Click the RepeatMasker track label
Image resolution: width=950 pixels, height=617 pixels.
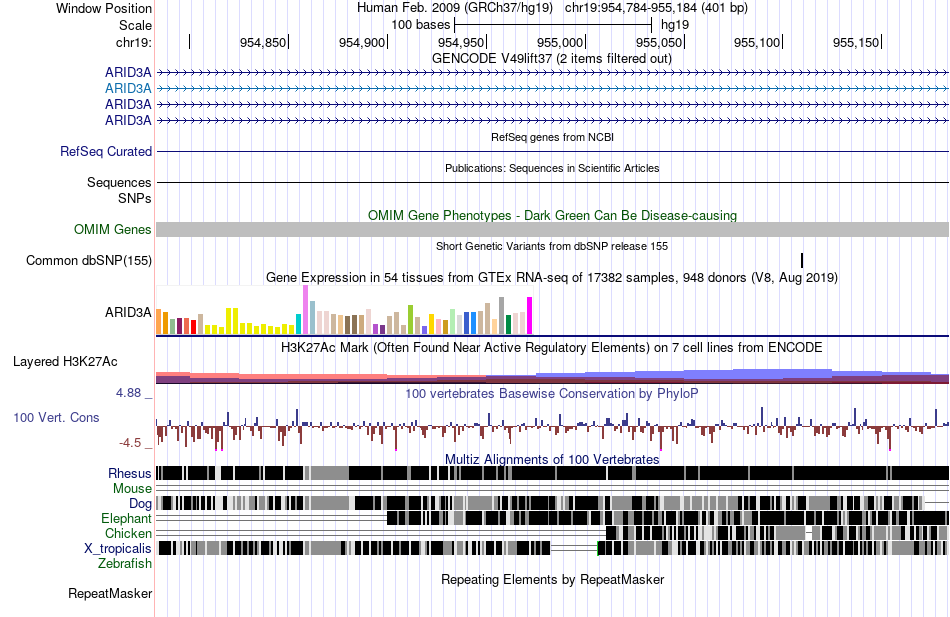[110, 594]
